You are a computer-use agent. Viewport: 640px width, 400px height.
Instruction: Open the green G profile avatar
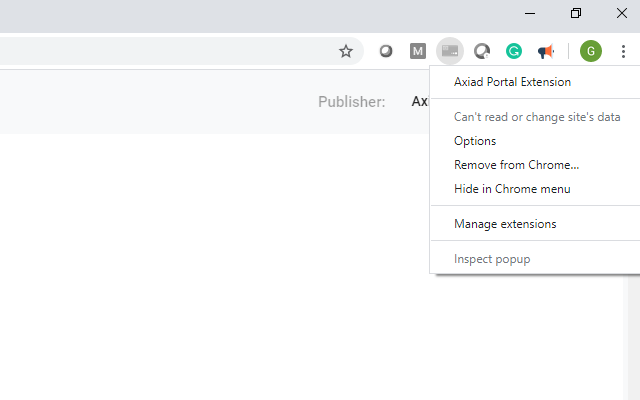[591, 51]
